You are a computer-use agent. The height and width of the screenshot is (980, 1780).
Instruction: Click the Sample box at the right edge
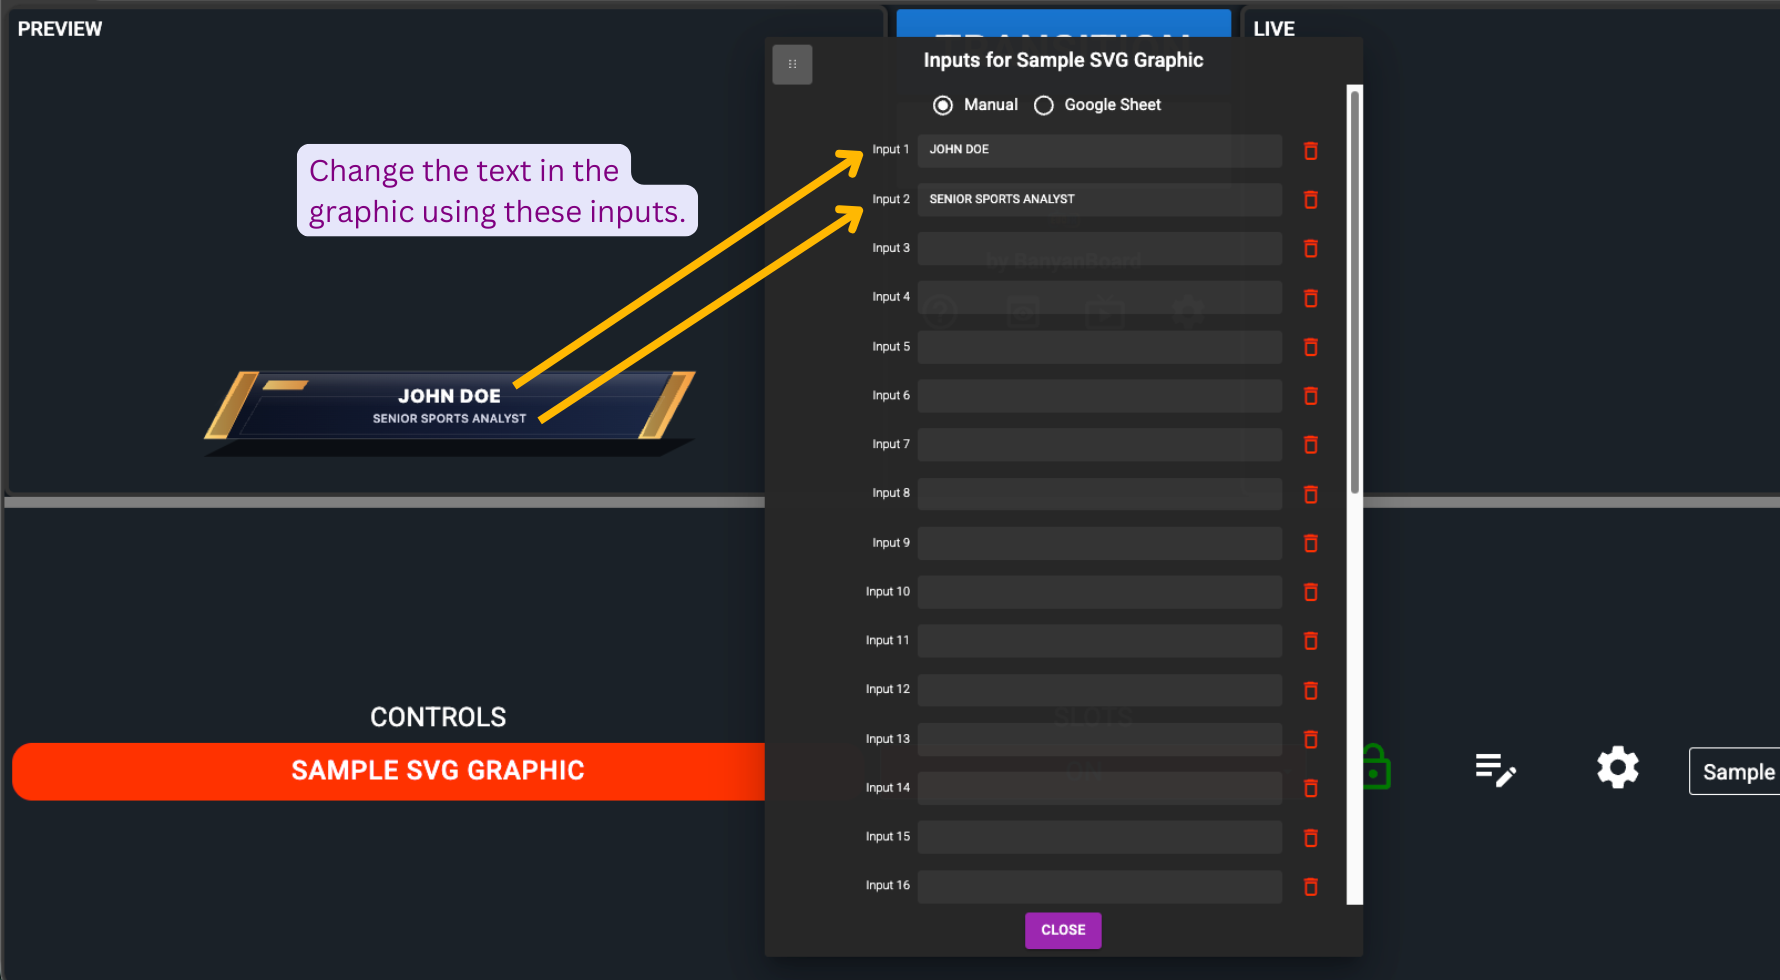[x=1737, y=772]
